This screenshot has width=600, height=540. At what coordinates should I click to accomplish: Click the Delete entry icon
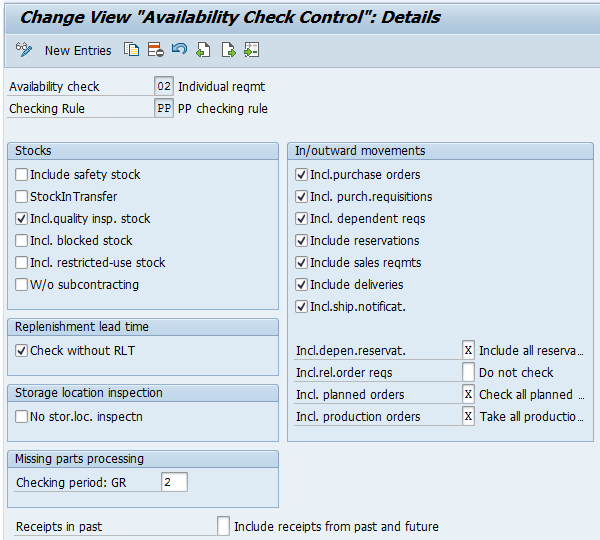point(156,50)
